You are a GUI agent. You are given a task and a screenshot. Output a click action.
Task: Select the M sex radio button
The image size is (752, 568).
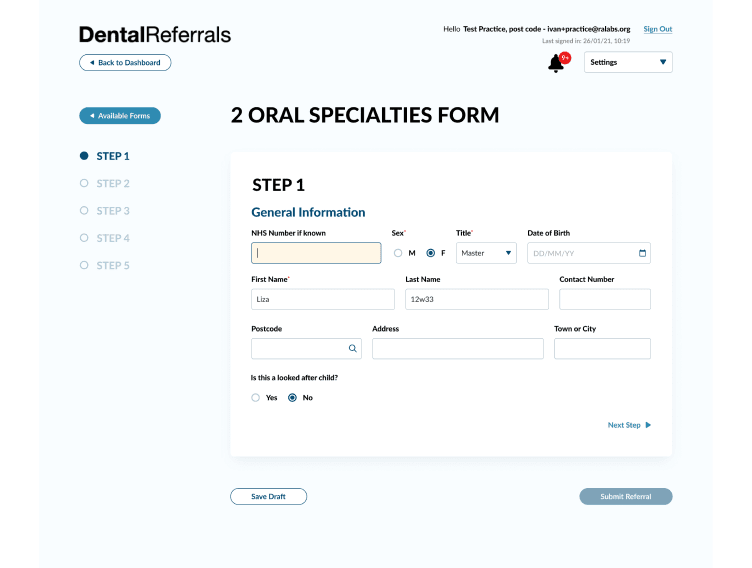click(x=398, y=253)
